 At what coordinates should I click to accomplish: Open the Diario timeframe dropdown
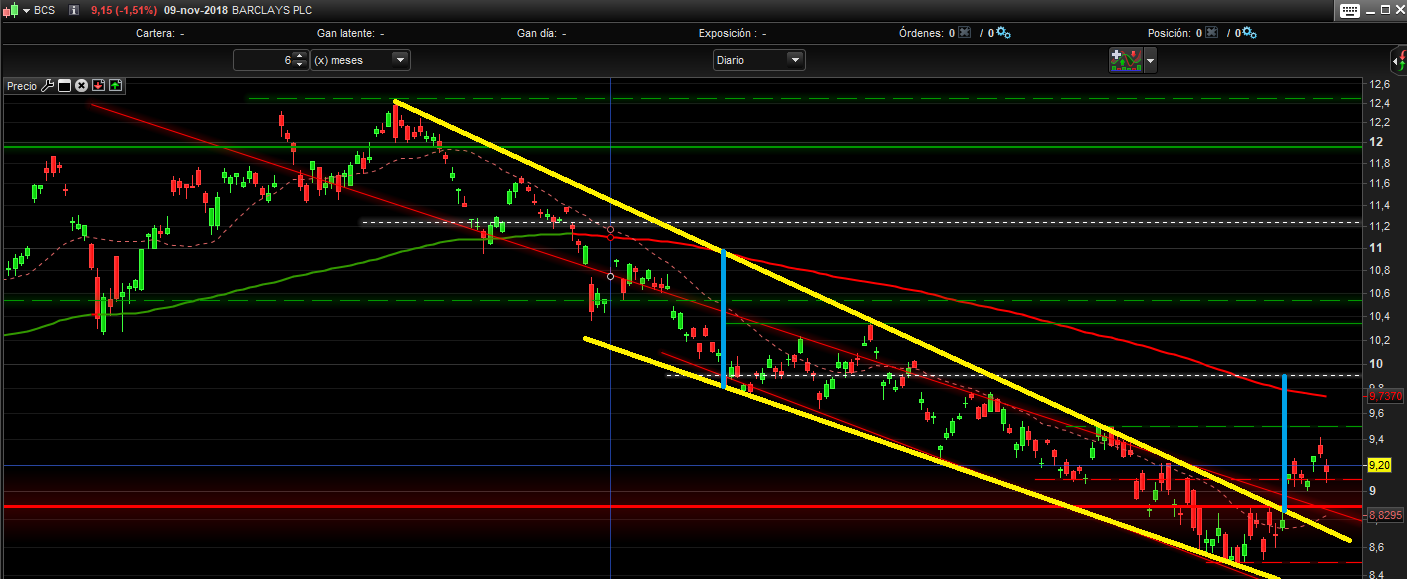759,60
